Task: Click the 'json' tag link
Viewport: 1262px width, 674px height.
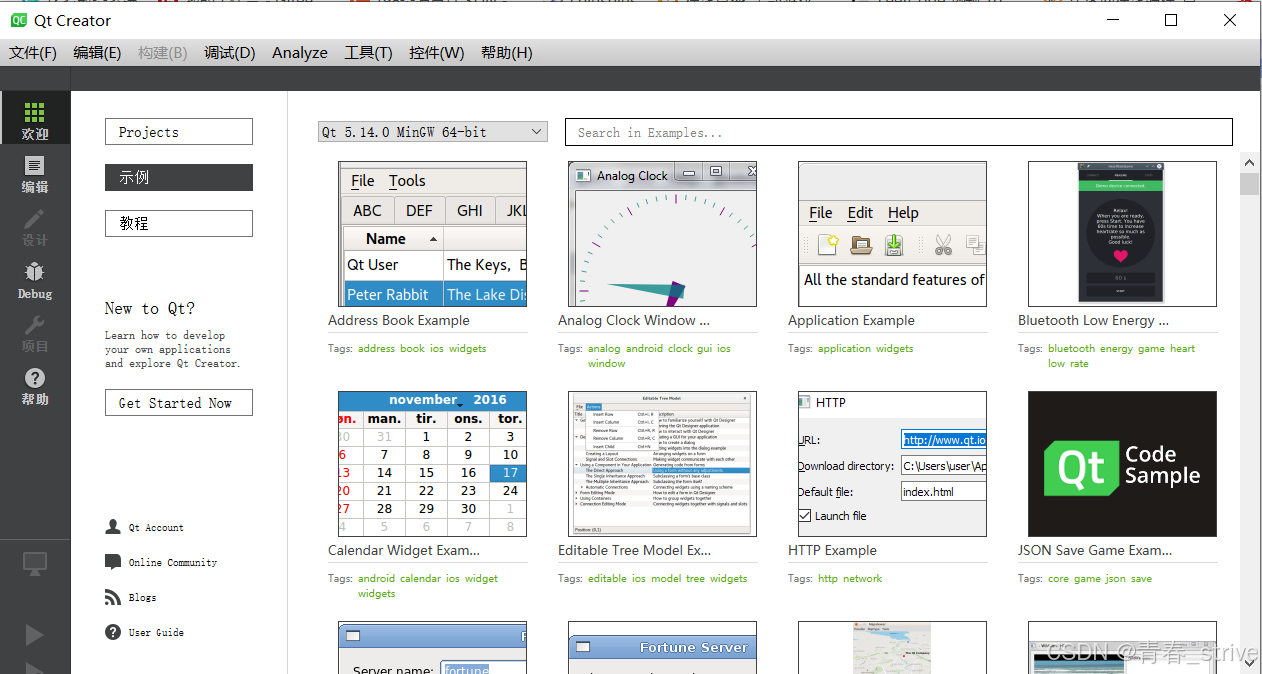Action: pyautogui.click(x=1116, y=579)
